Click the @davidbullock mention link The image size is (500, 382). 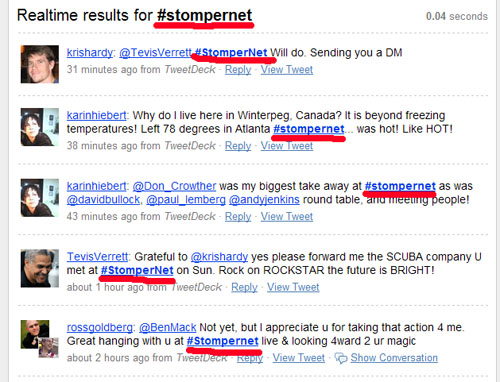[x=103, y=200]
